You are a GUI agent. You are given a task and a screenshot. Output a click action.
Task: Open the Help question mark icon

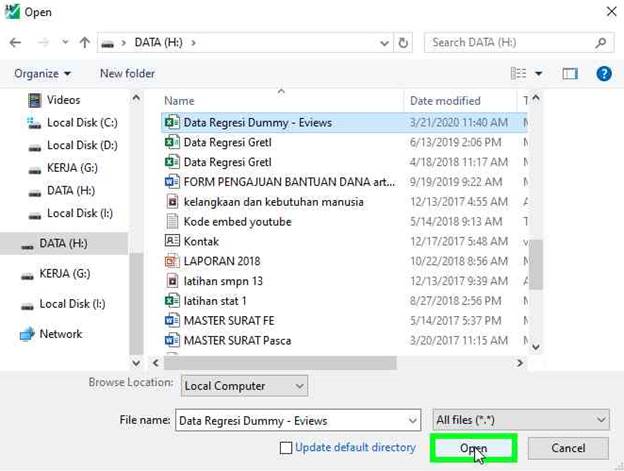click(x=603, y=73)
